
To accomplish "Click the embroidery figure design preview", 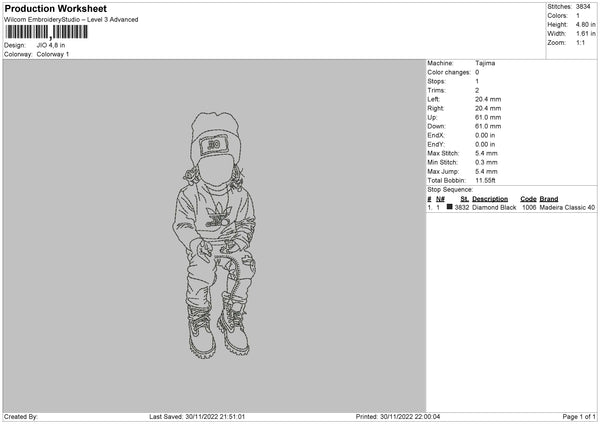I will [x=214, y=235].
